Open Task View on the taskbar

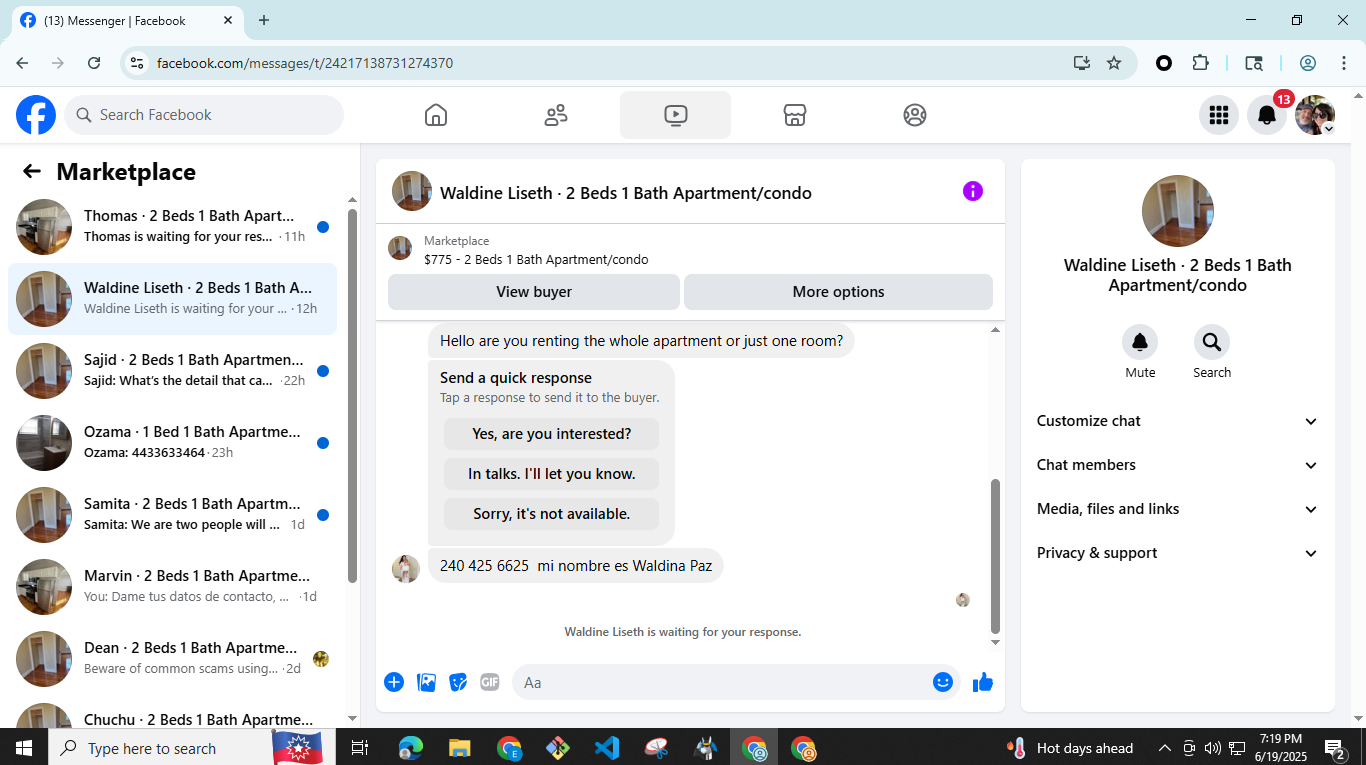point(361,747)
